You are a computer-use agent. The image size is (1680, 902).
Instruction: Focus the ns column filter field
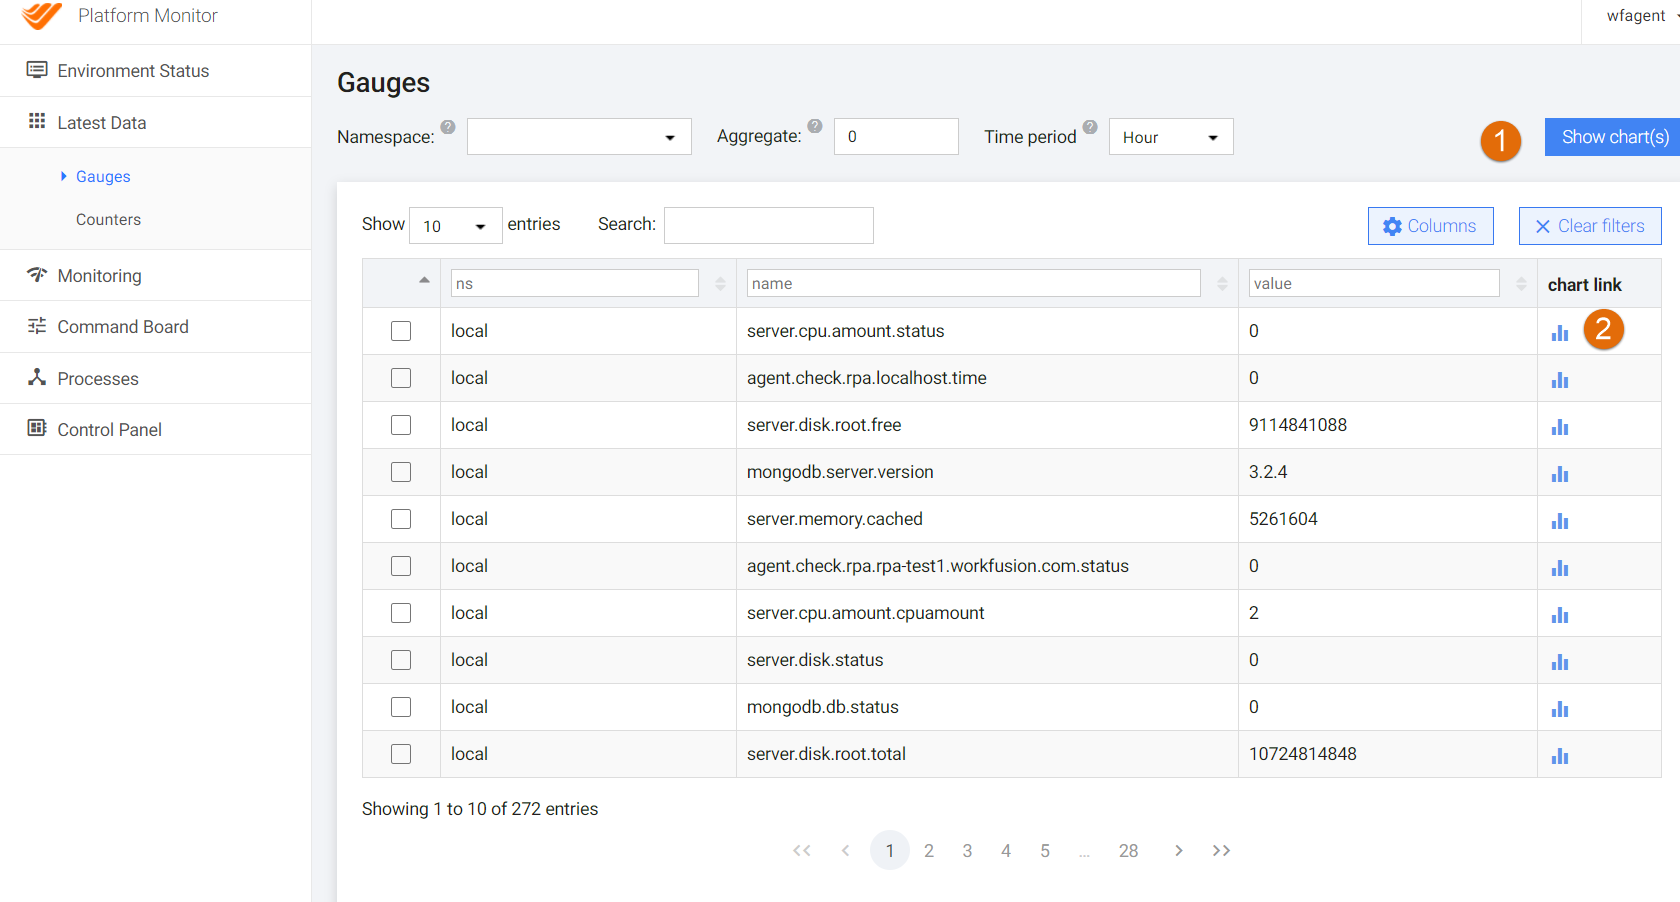coord(575,283)
